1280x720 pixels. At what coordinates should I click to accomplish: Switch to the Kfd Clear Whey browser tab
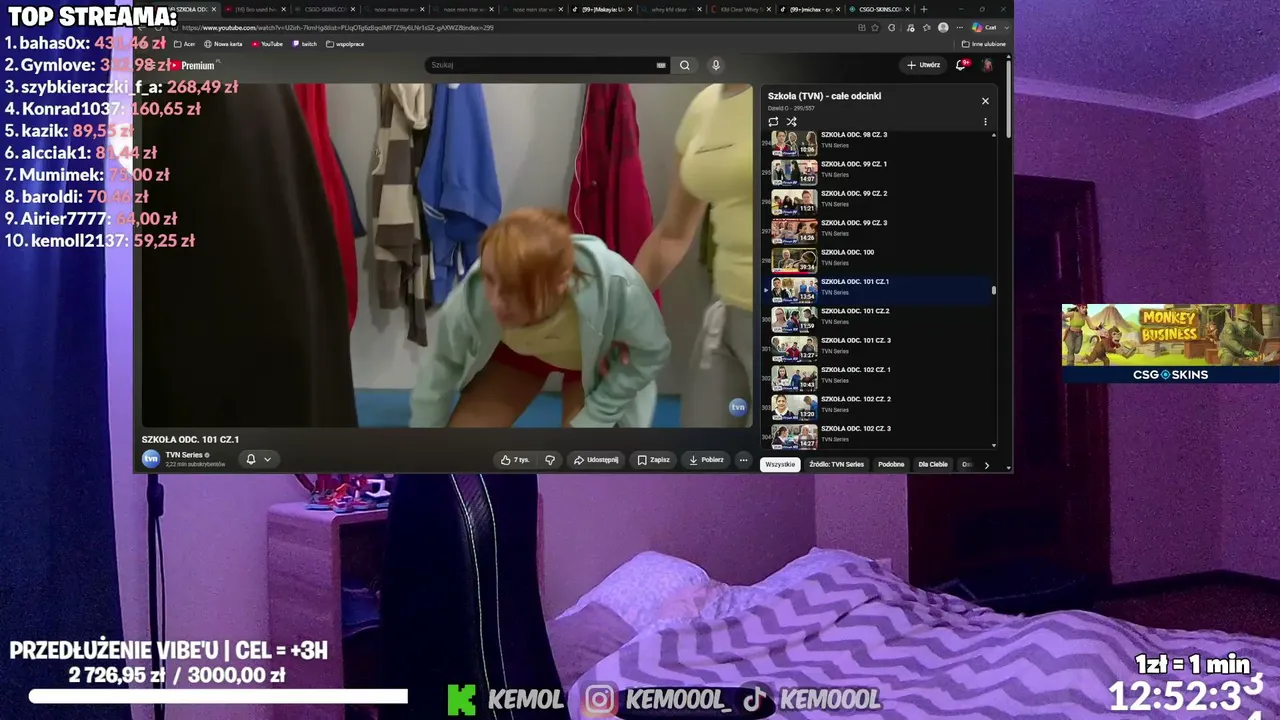(739, 9)
